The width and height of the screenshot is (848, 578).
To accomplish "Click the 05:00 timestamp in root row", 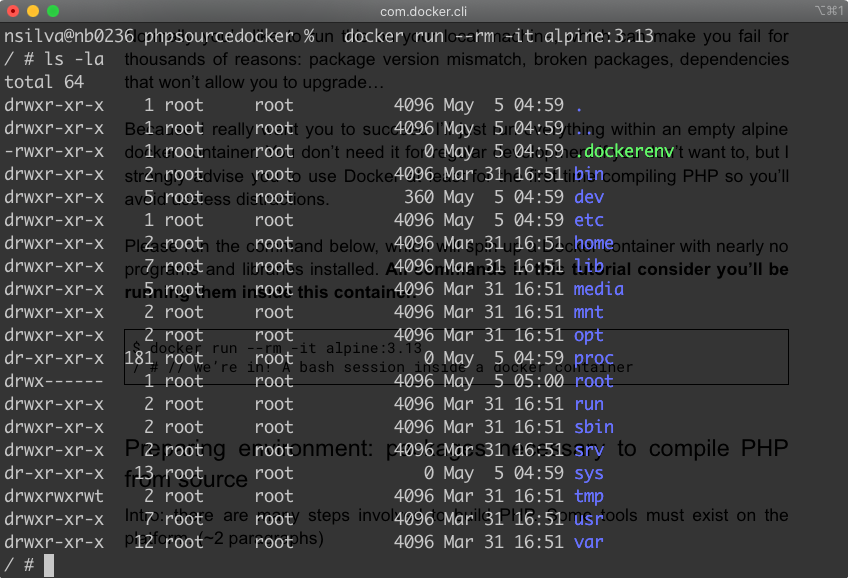I will [x=539, y=381].
